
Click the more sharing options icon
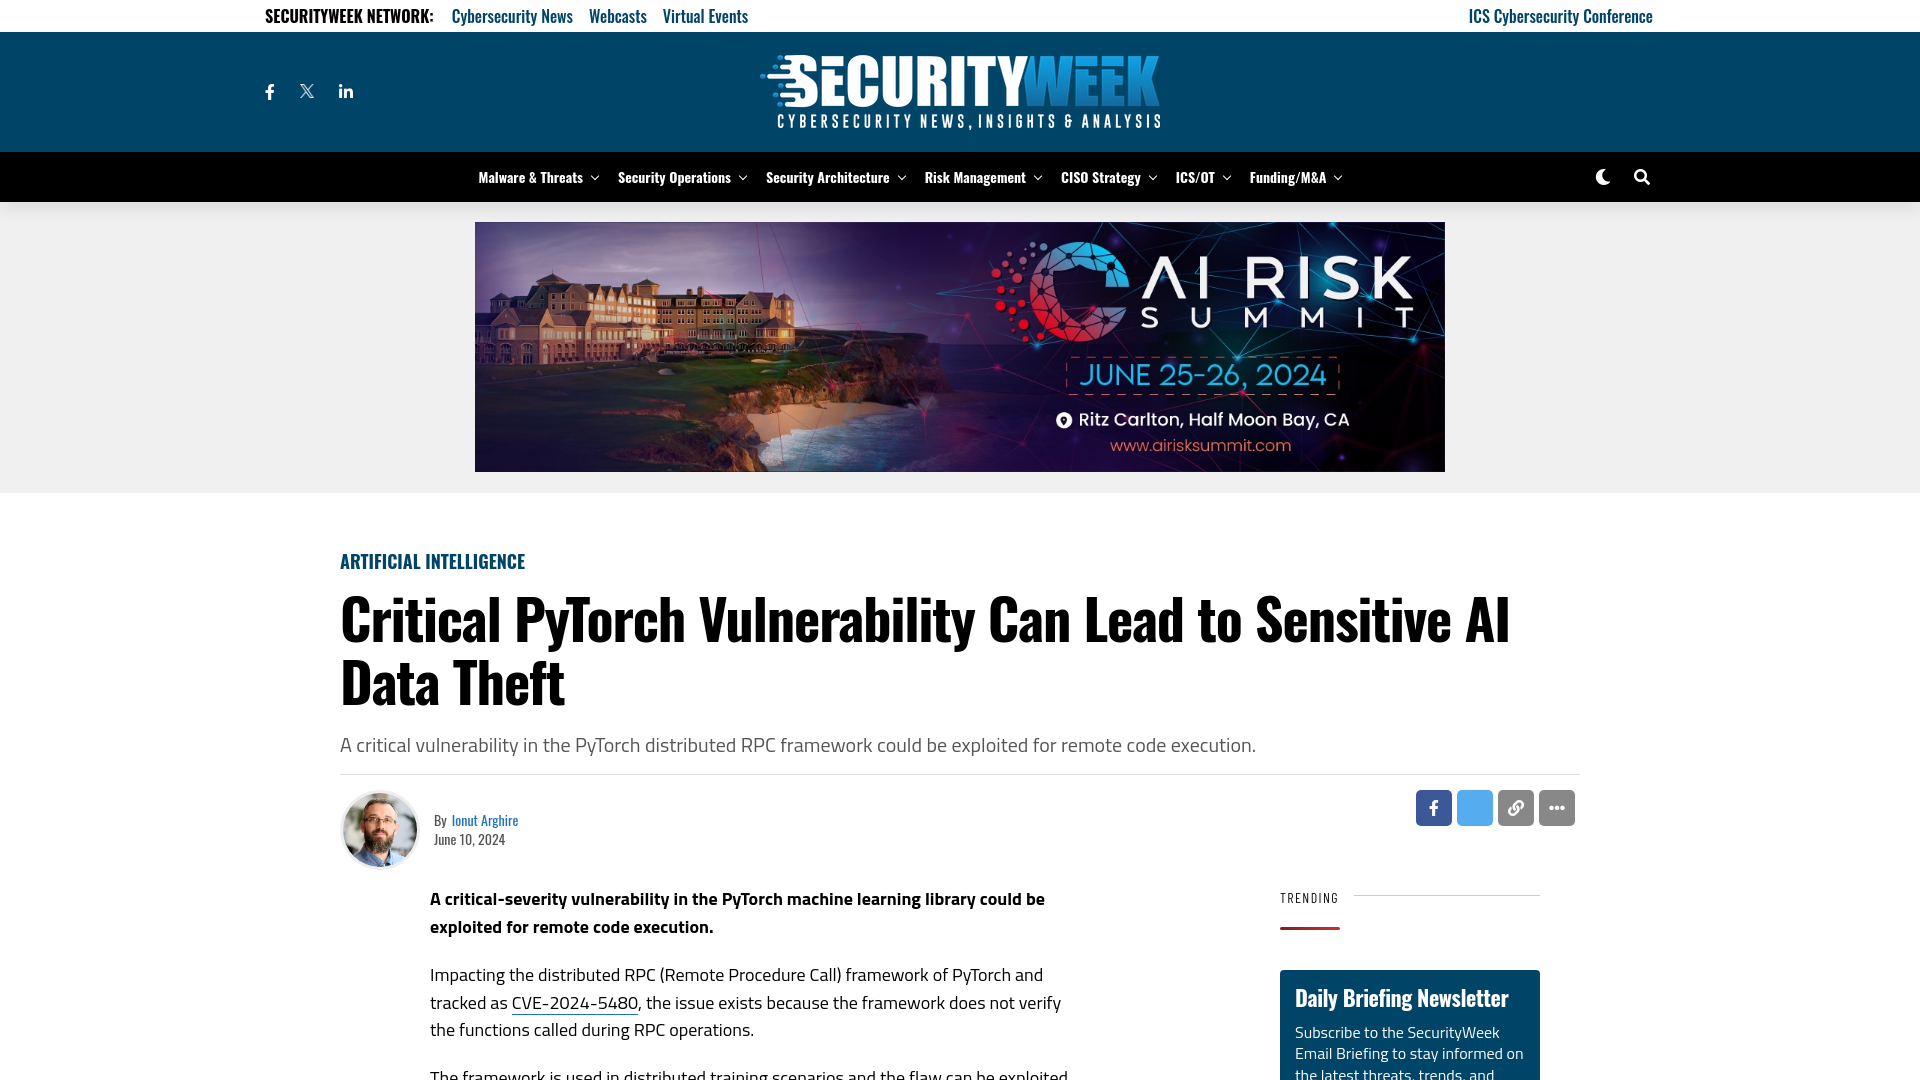pos(1556,807)
